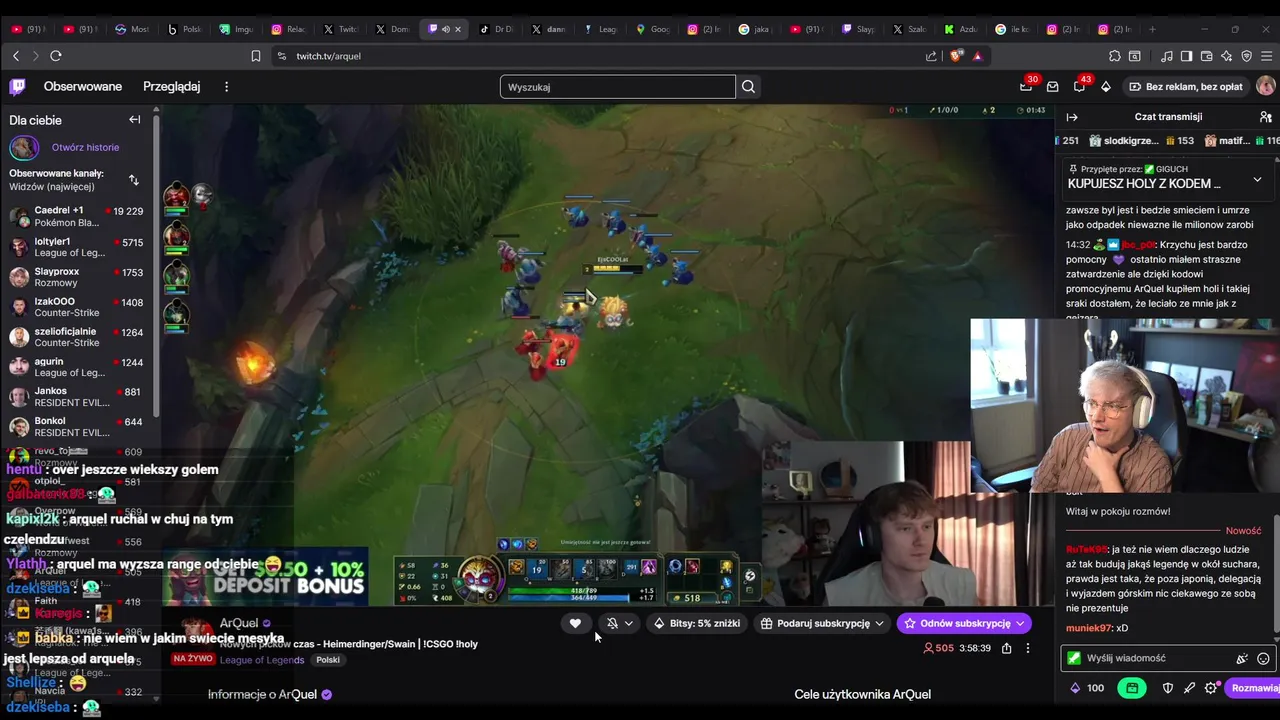Viewport: 1280px width, 720px height.
Task: Open the whispers mail icon
Action: pos(1052,87)
